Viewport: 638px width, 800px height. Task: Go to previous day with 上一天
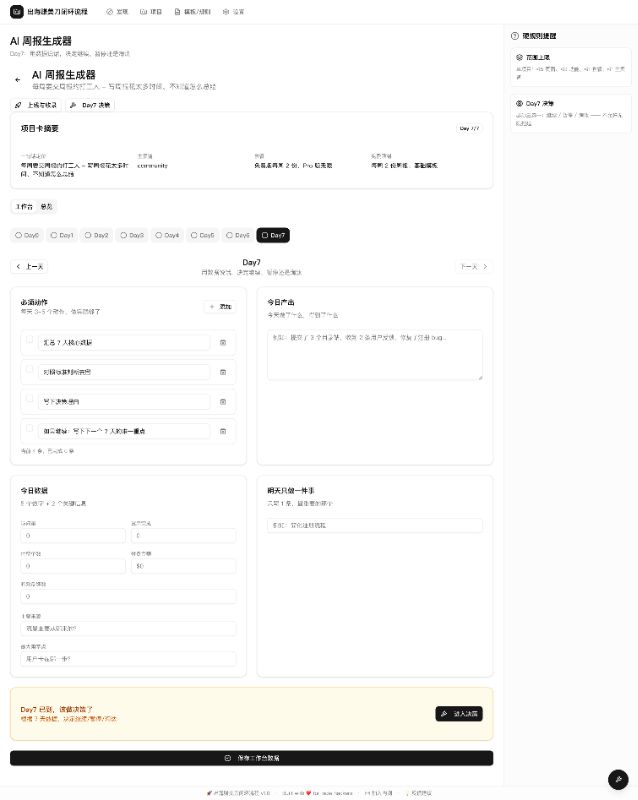tap(30, 267)
